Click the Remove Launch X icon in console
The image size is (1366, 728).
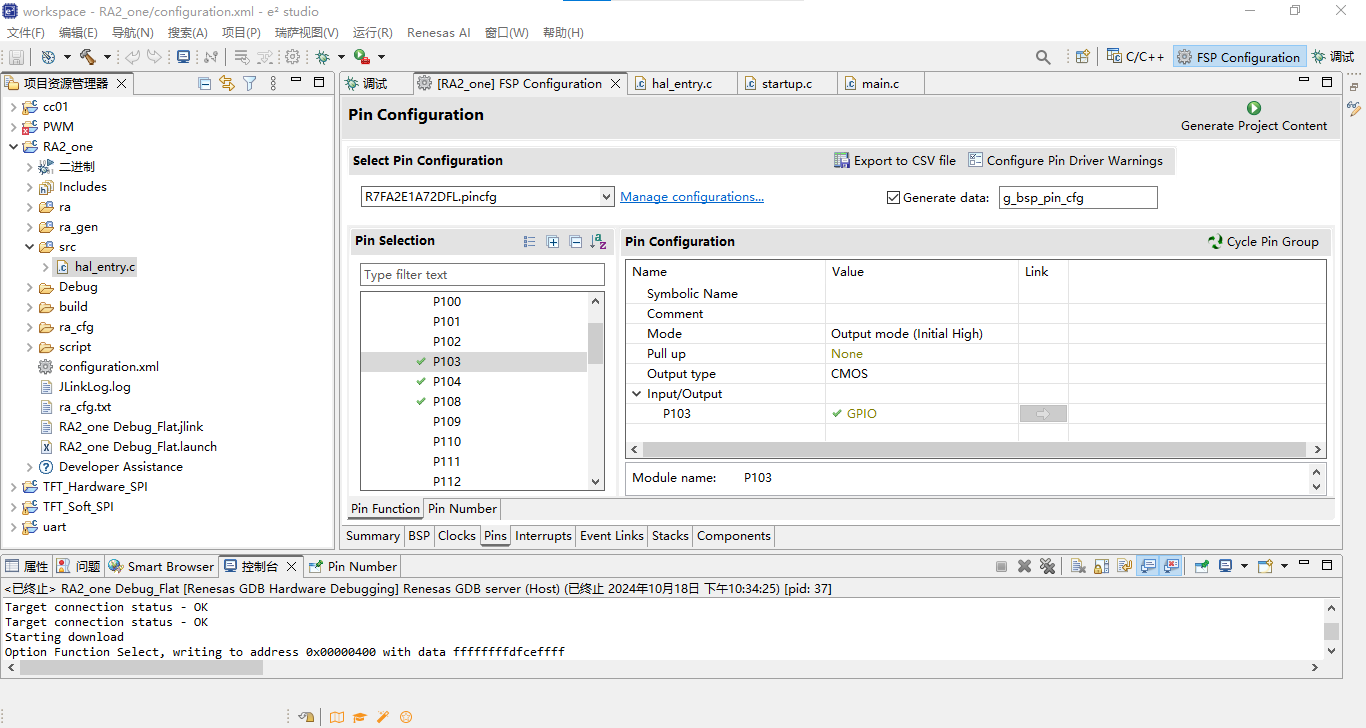point(1024,566)
